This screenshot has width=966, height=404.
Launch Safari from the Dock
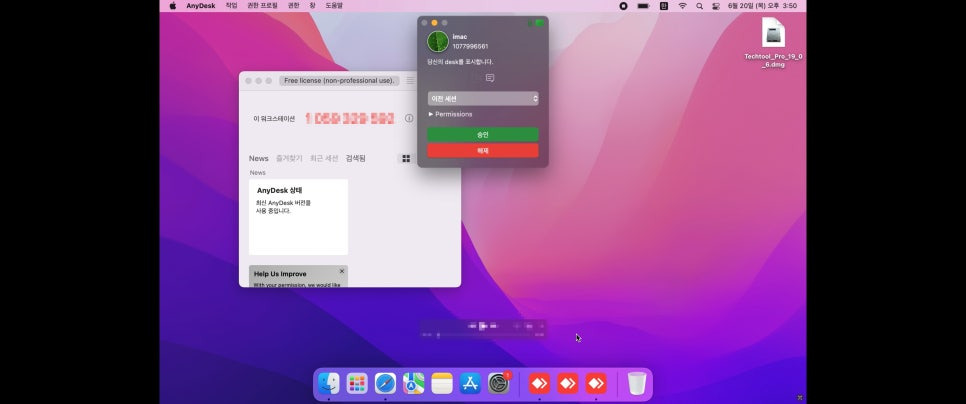pyautogui.click(x=385, y=384)
